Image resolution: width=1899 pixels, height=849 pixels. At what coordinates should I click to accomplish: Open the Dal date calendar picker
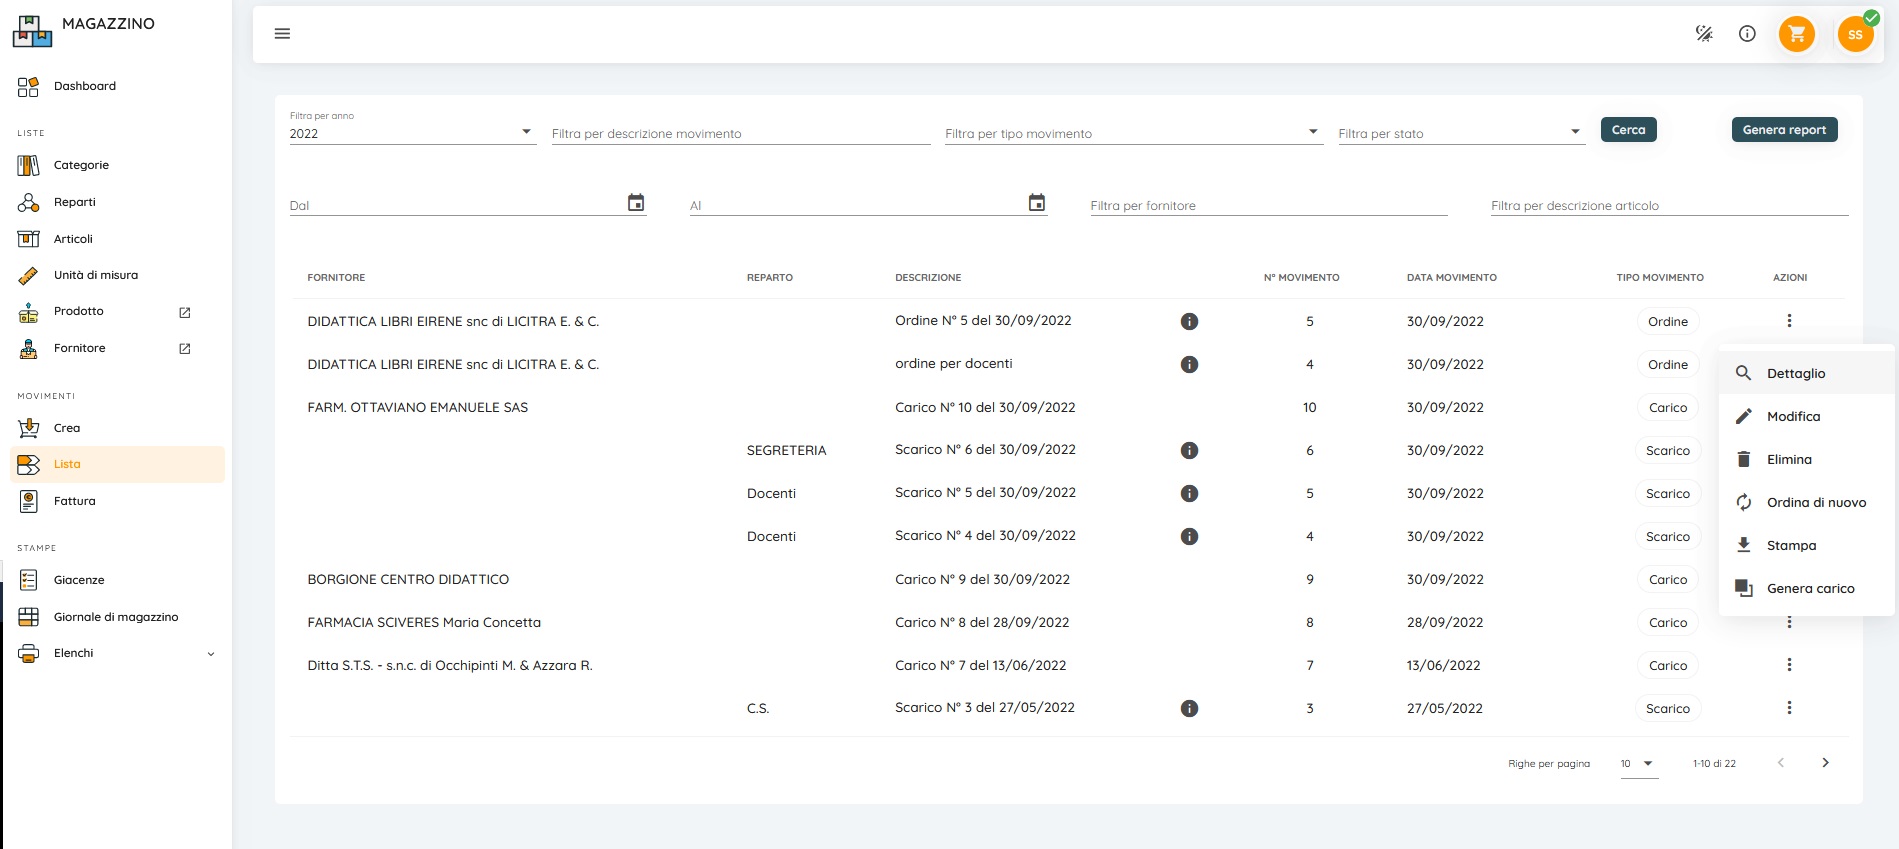636,203
